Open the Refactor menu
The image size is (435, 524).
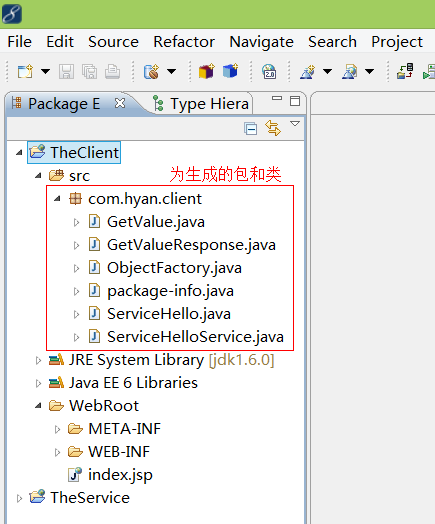point(184,42)
